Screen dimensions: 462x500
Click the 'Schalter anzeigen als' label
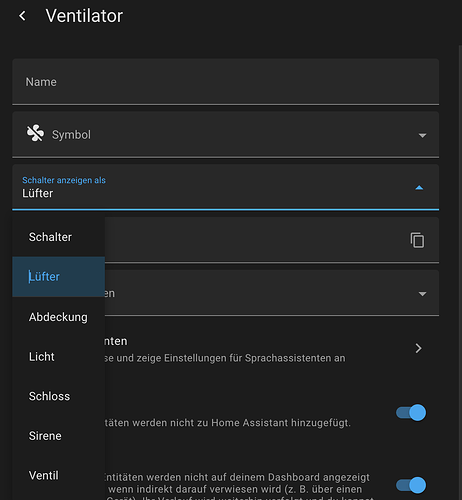(x=64, y=180)
